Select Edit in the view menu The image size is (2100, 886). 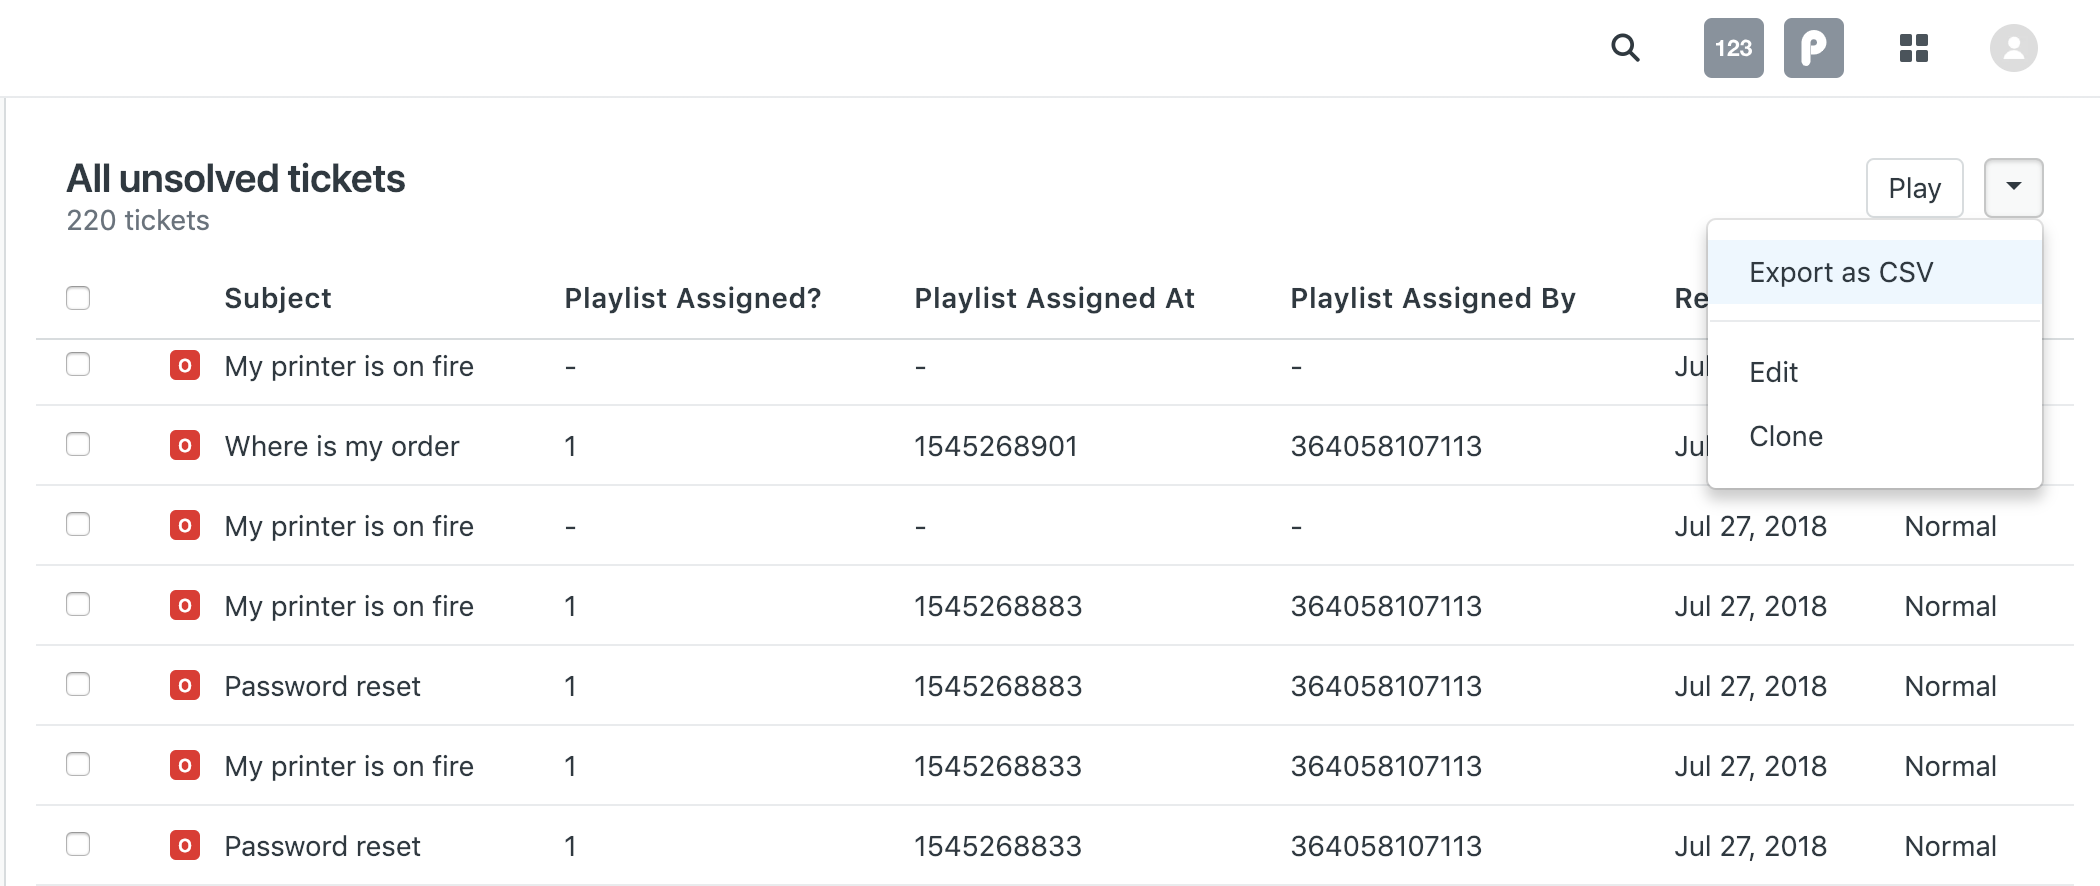[x=1773, y=372]
